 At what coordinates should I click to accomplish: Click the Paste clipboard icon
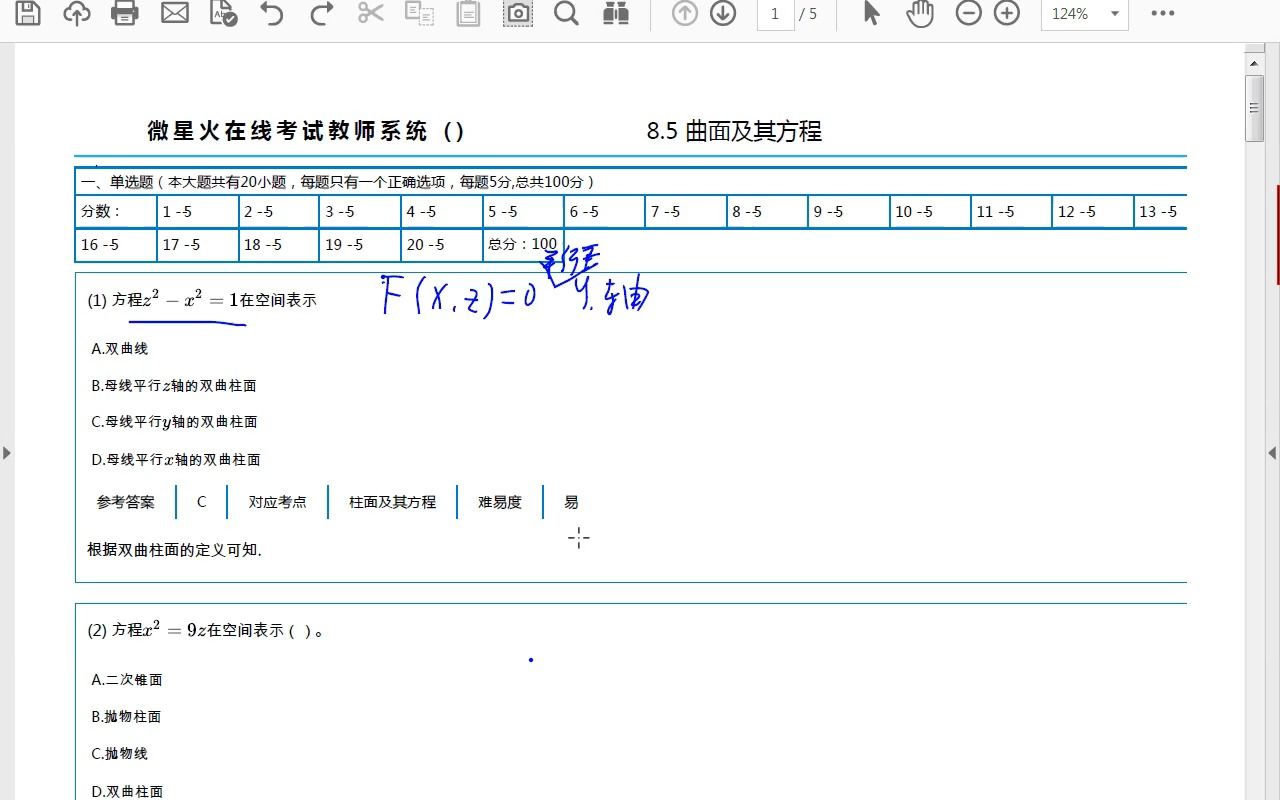(x=468, y=13)
